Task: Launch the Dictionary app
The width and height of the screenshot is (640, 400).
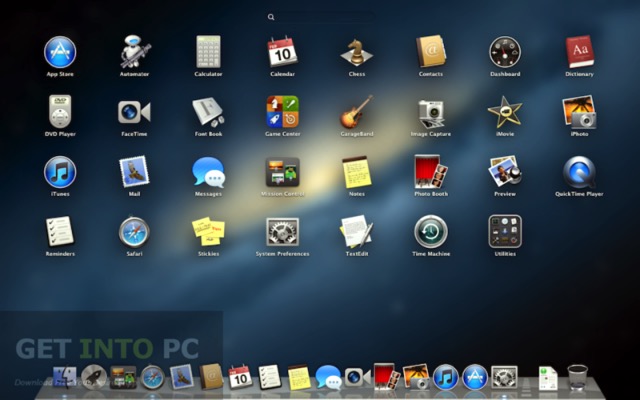Action: [579, 52]
